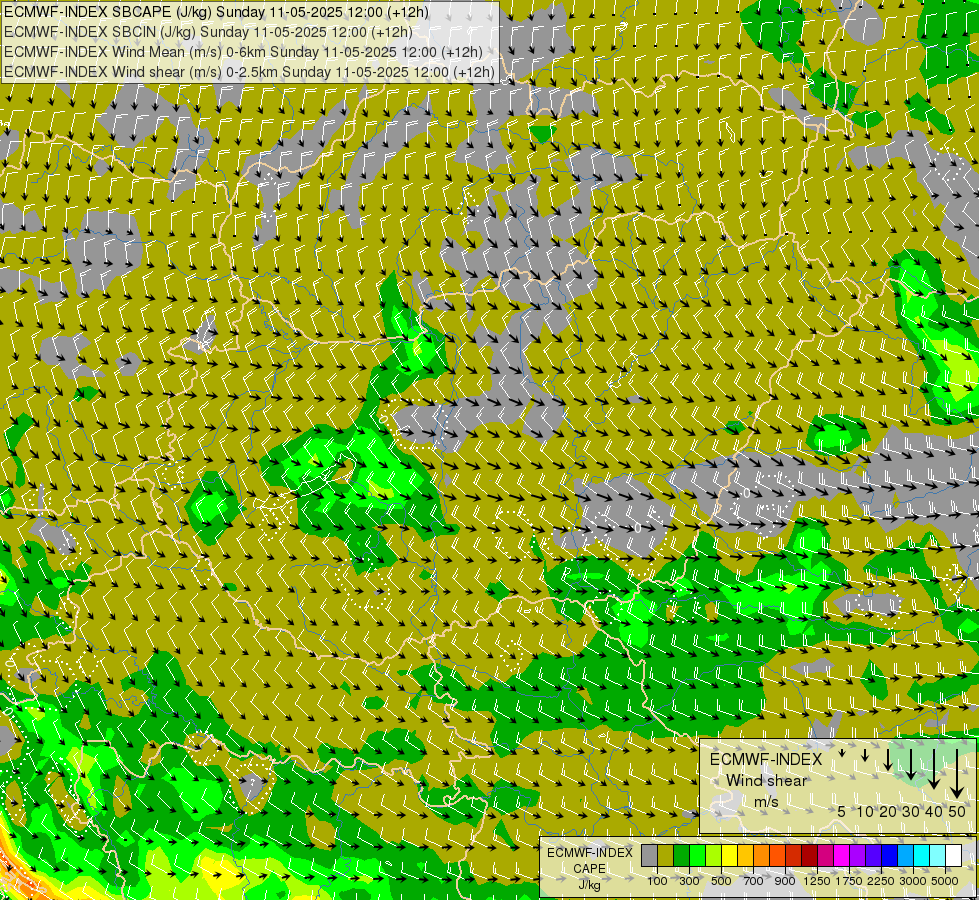Select the sky blue swatch before 3000
Screen dimensions: 979x900
(906, 855)
